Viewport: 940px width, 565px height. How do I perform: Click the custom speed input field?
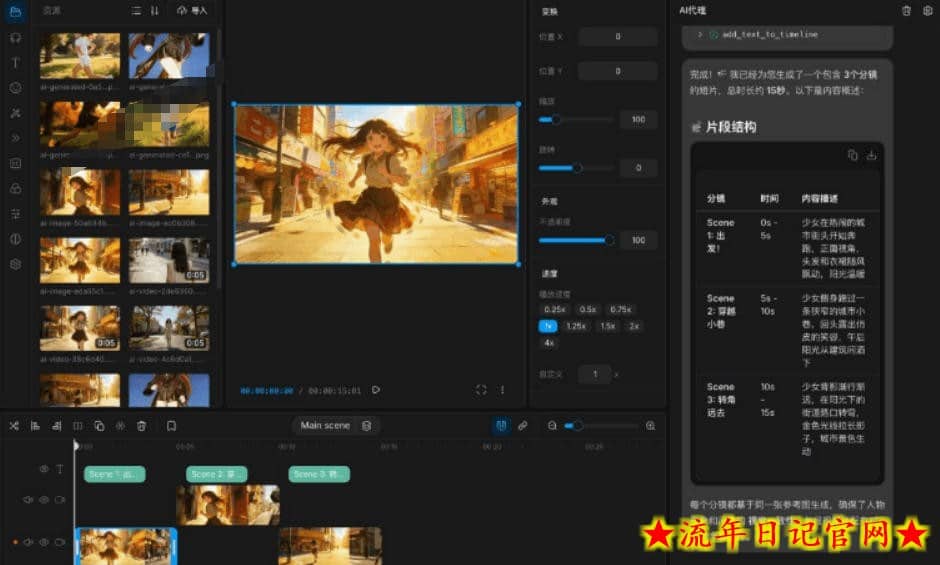pyautogui.click(x=595, y=374)
